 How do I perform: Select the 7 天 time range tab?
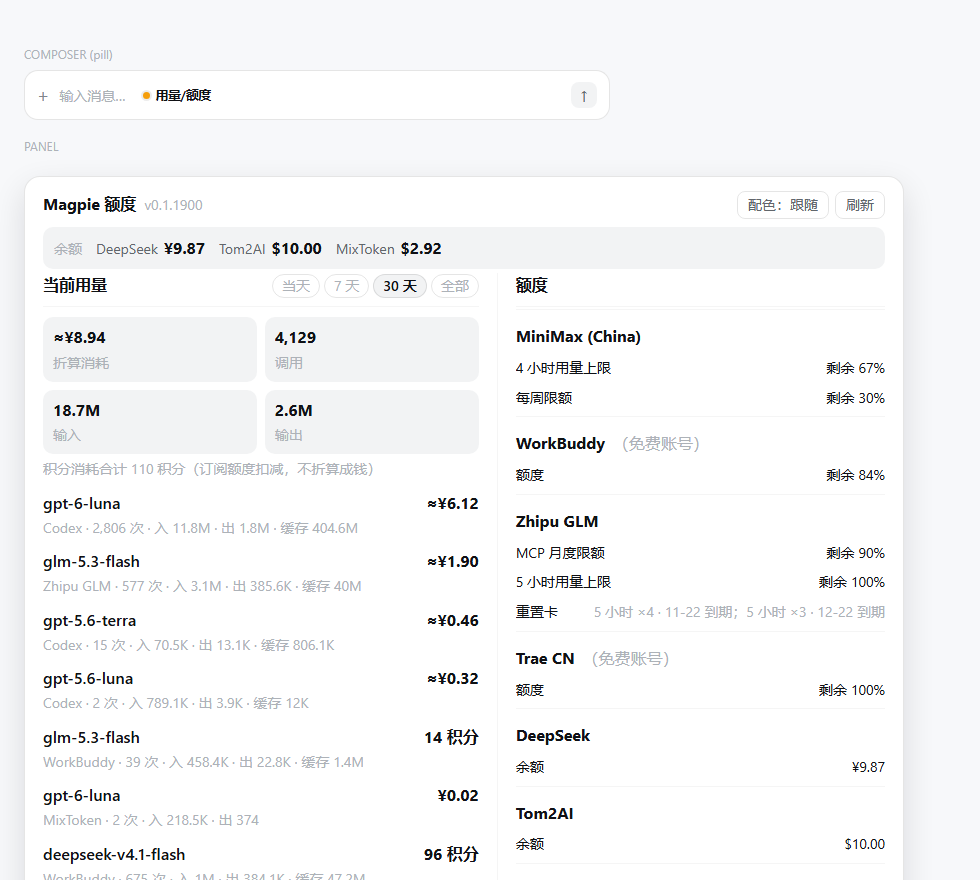pyautogui.click(x=346, y=286)
